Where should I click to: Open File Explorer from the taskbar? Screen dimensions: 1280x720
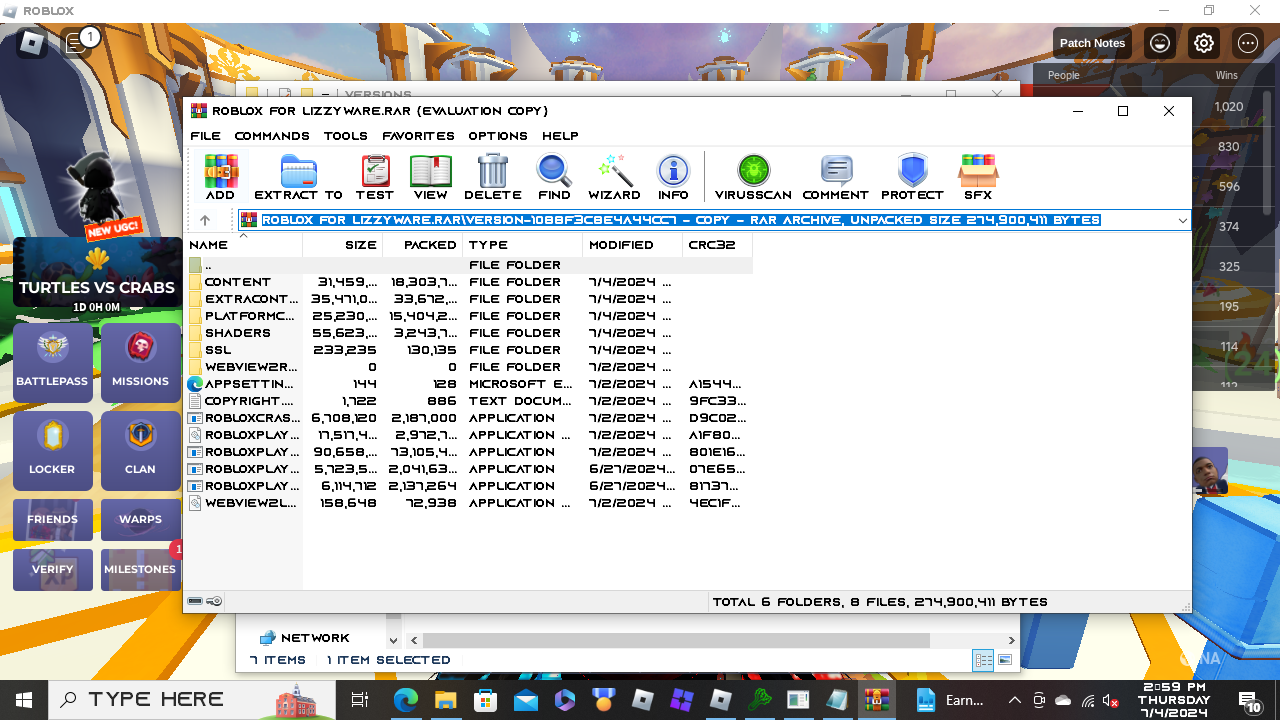pos(446,699)
